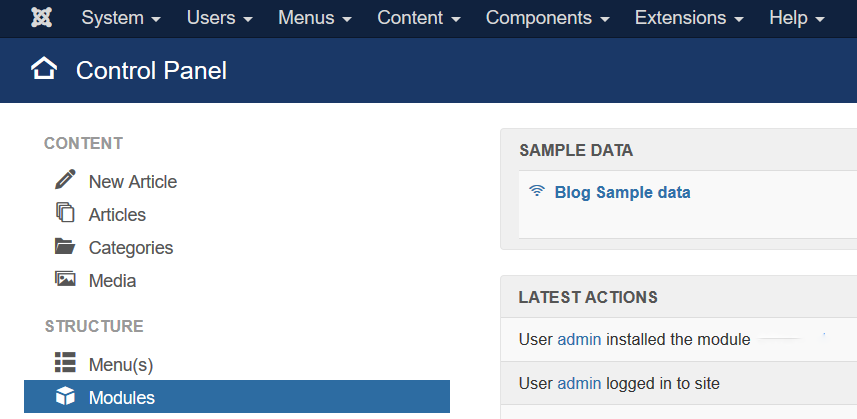The image size is (857, 419).
Task: Click admin link in installed module entry
Action: pos(579,339)
